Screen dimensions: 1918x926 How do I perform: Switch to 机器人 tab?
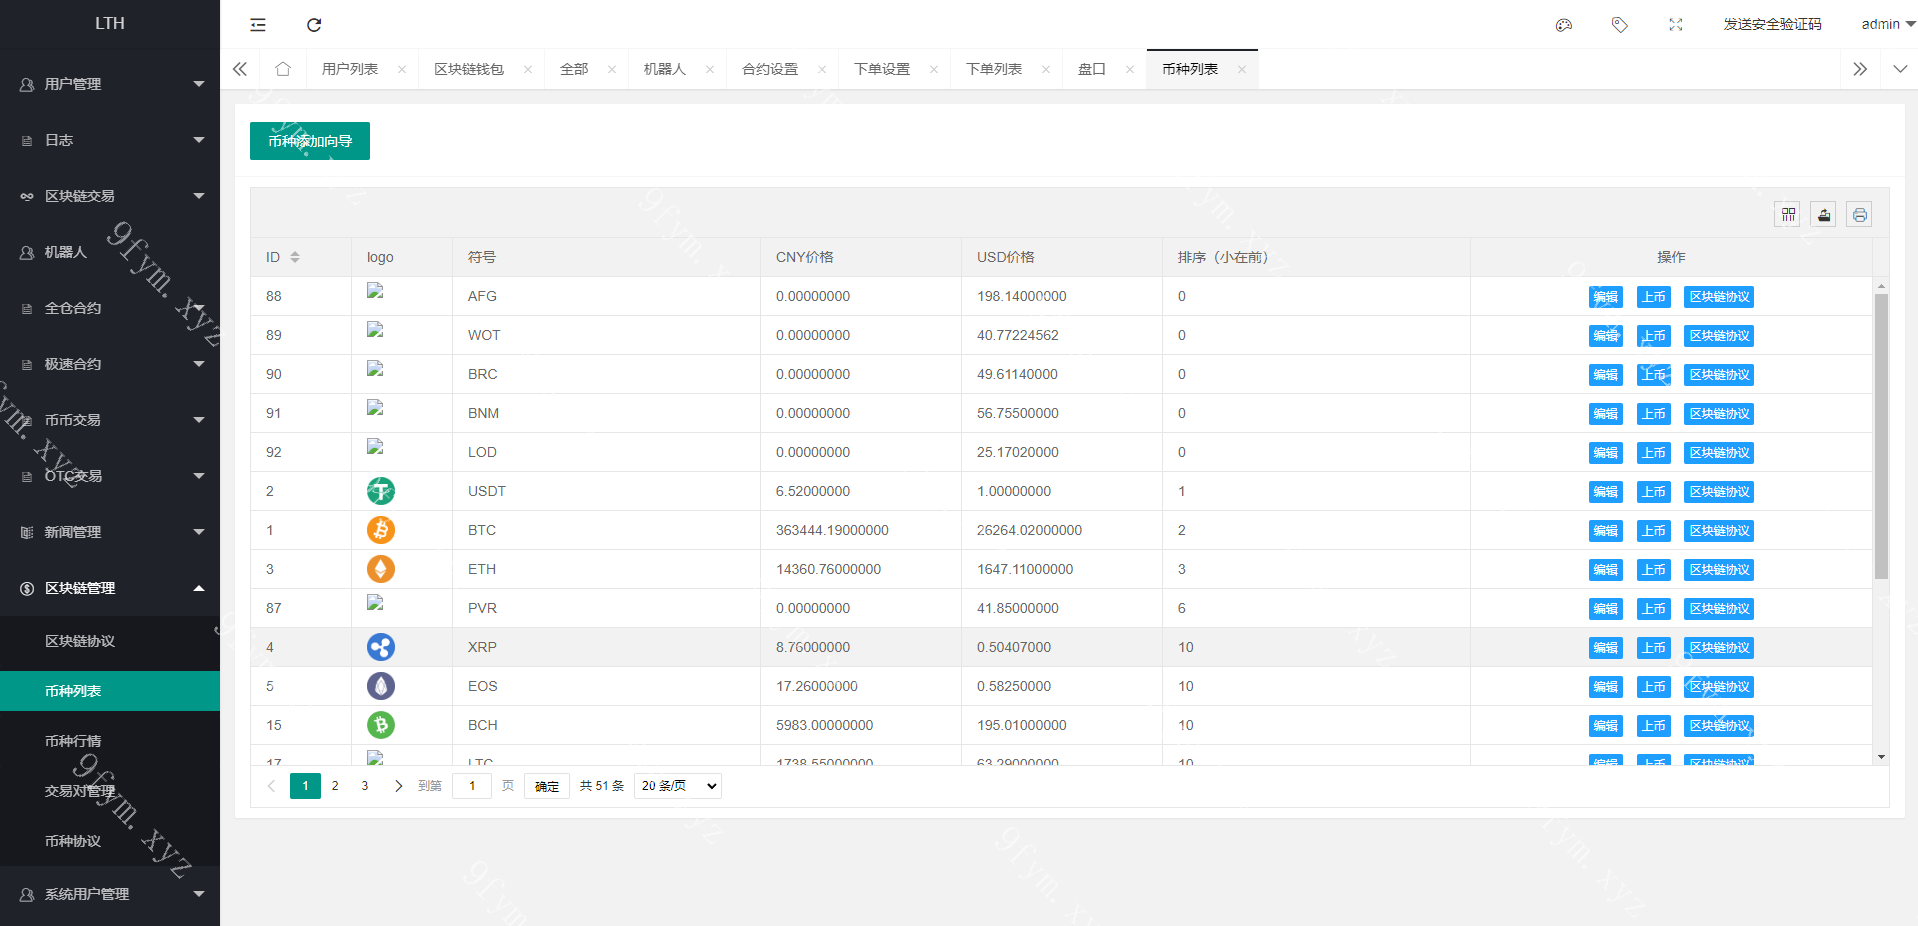click(x=665, y=69)
